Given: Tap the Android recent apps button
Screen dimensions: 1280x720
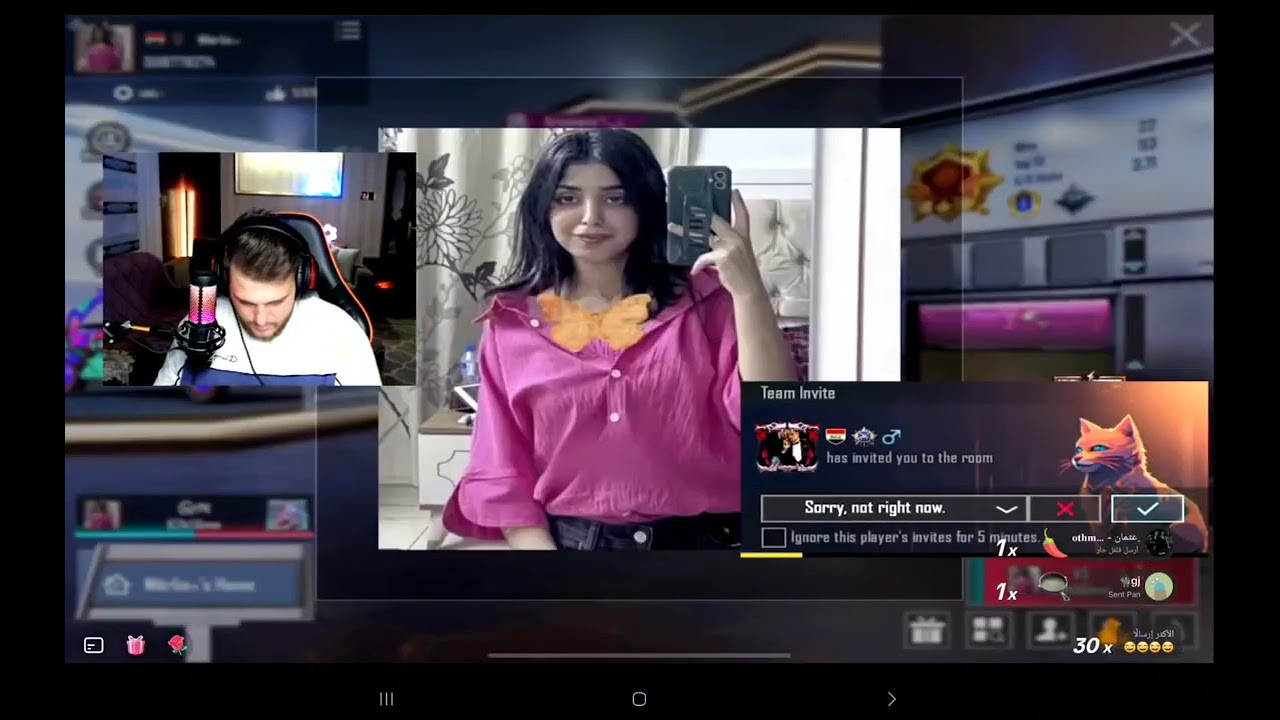Looking at the screenshot, I should point(387,699).
